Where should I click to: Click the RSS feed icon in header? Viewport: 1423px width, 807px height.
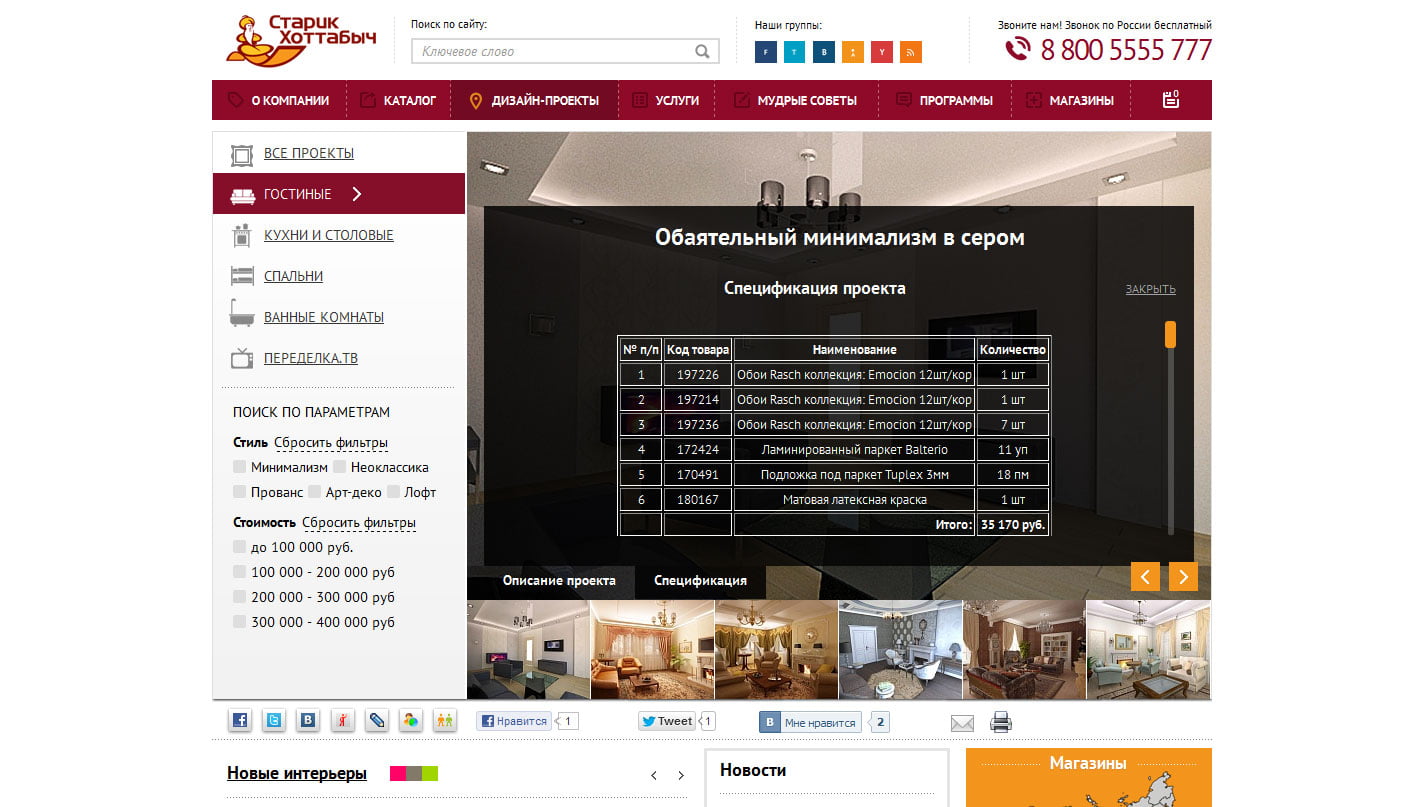point(910,52)
